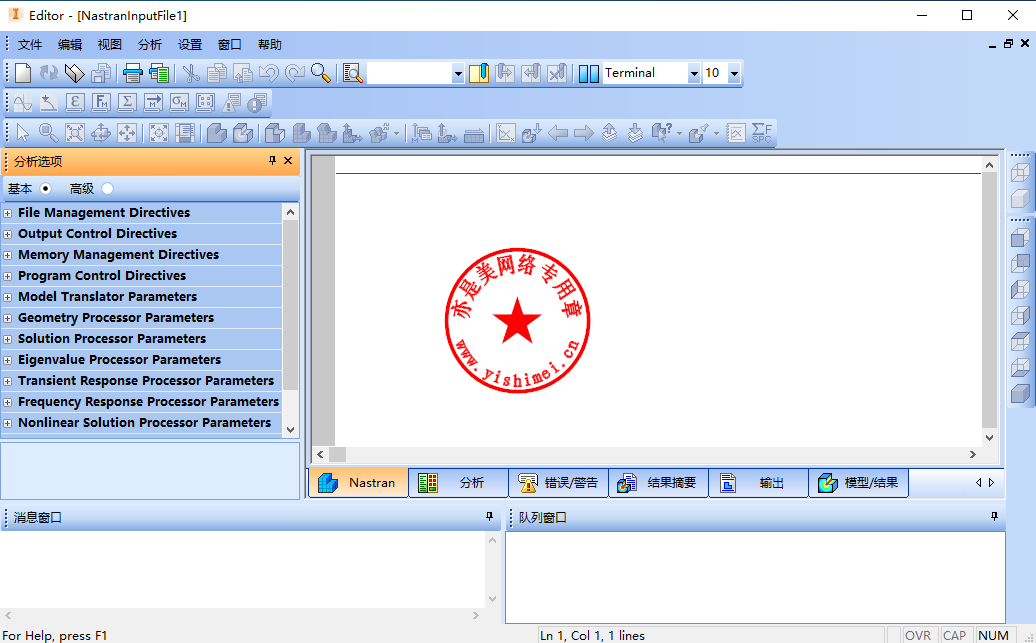This screenshot has width=1036, height=643.
Task: Switch to the Nastran tab
Action: 359,483
